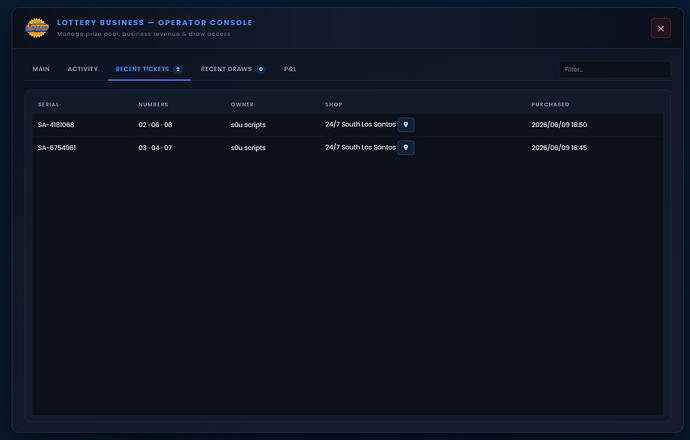Click the Recent Draws count badge
690x440 pixels.
261,69
